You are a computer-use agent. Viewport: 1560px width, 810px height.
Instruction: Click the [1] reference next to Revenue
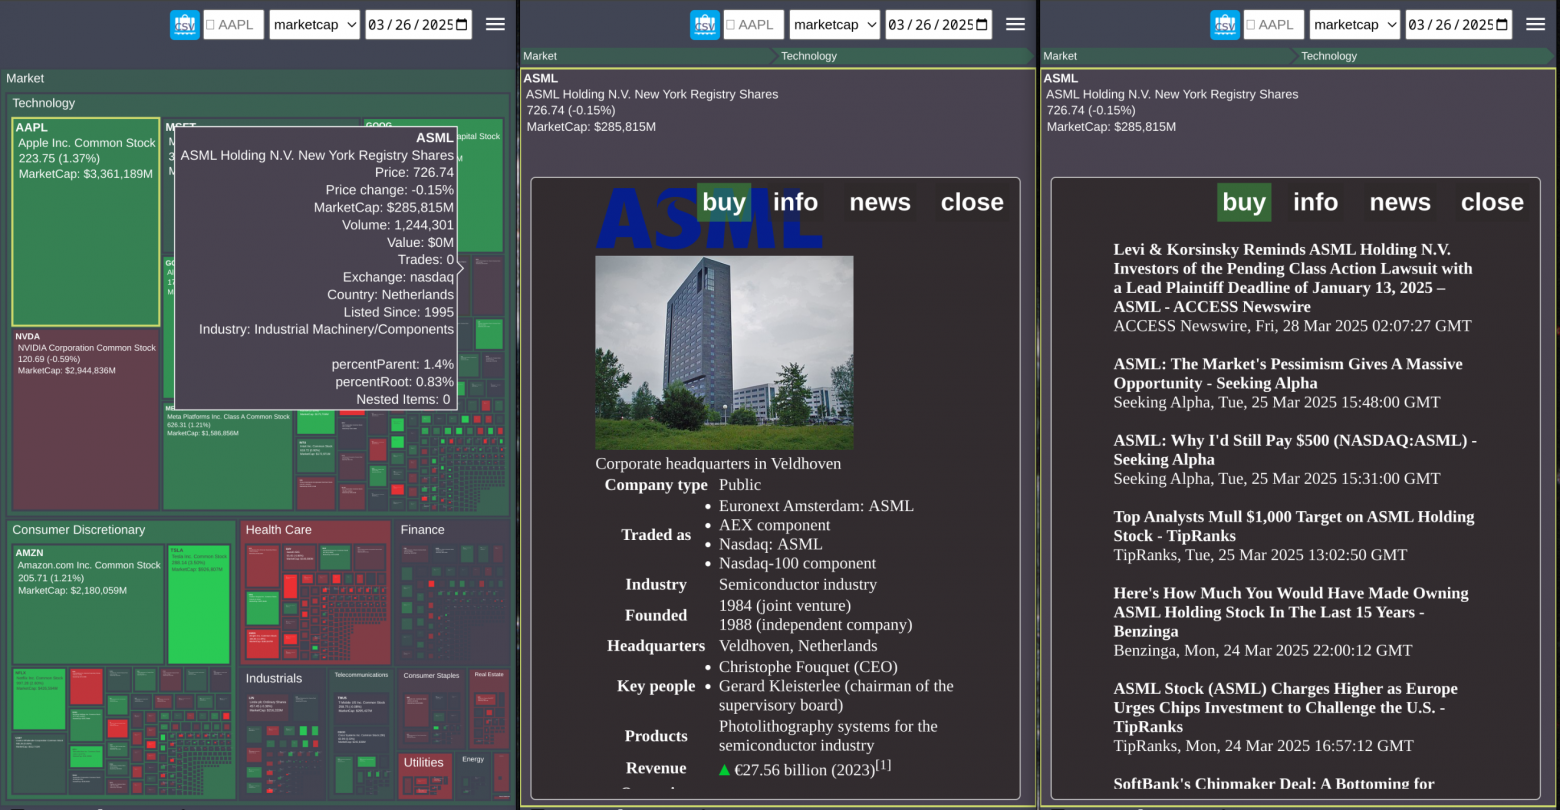[x=883, y=765]
